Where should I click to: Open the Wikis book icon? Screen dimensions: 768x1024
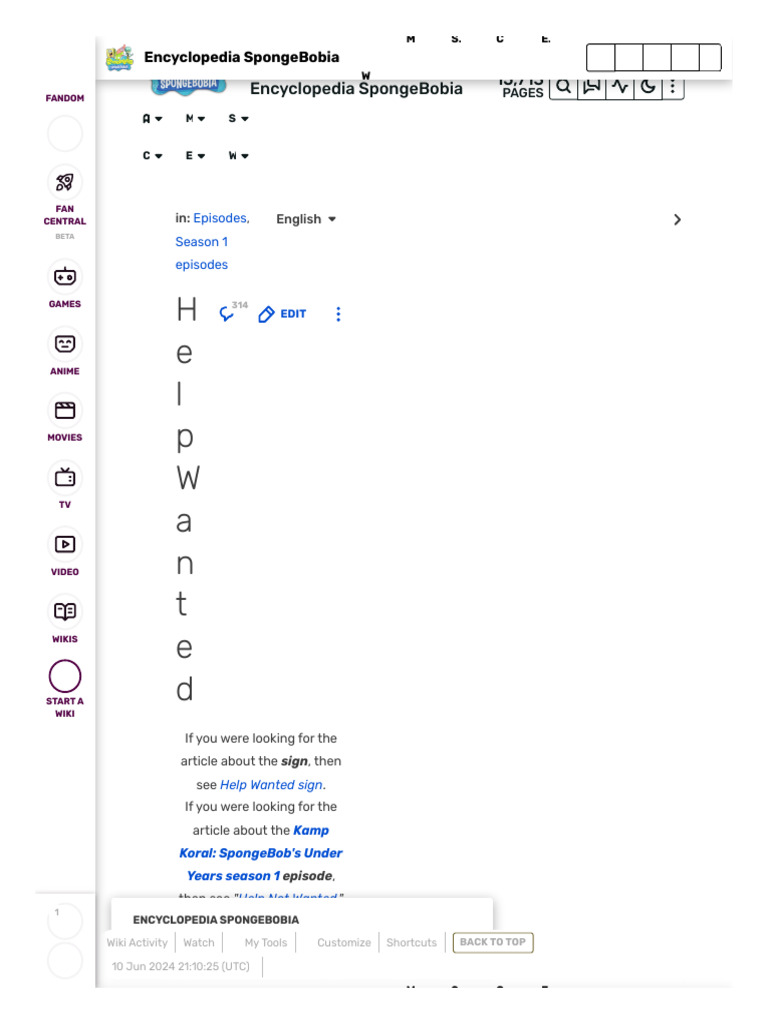tap(65, 611)
